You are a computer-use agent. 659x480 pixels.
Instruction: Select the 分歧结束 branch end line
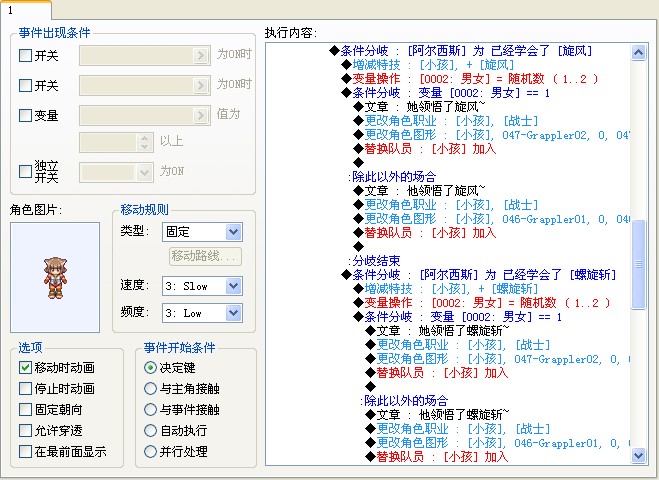coord(374,261)
